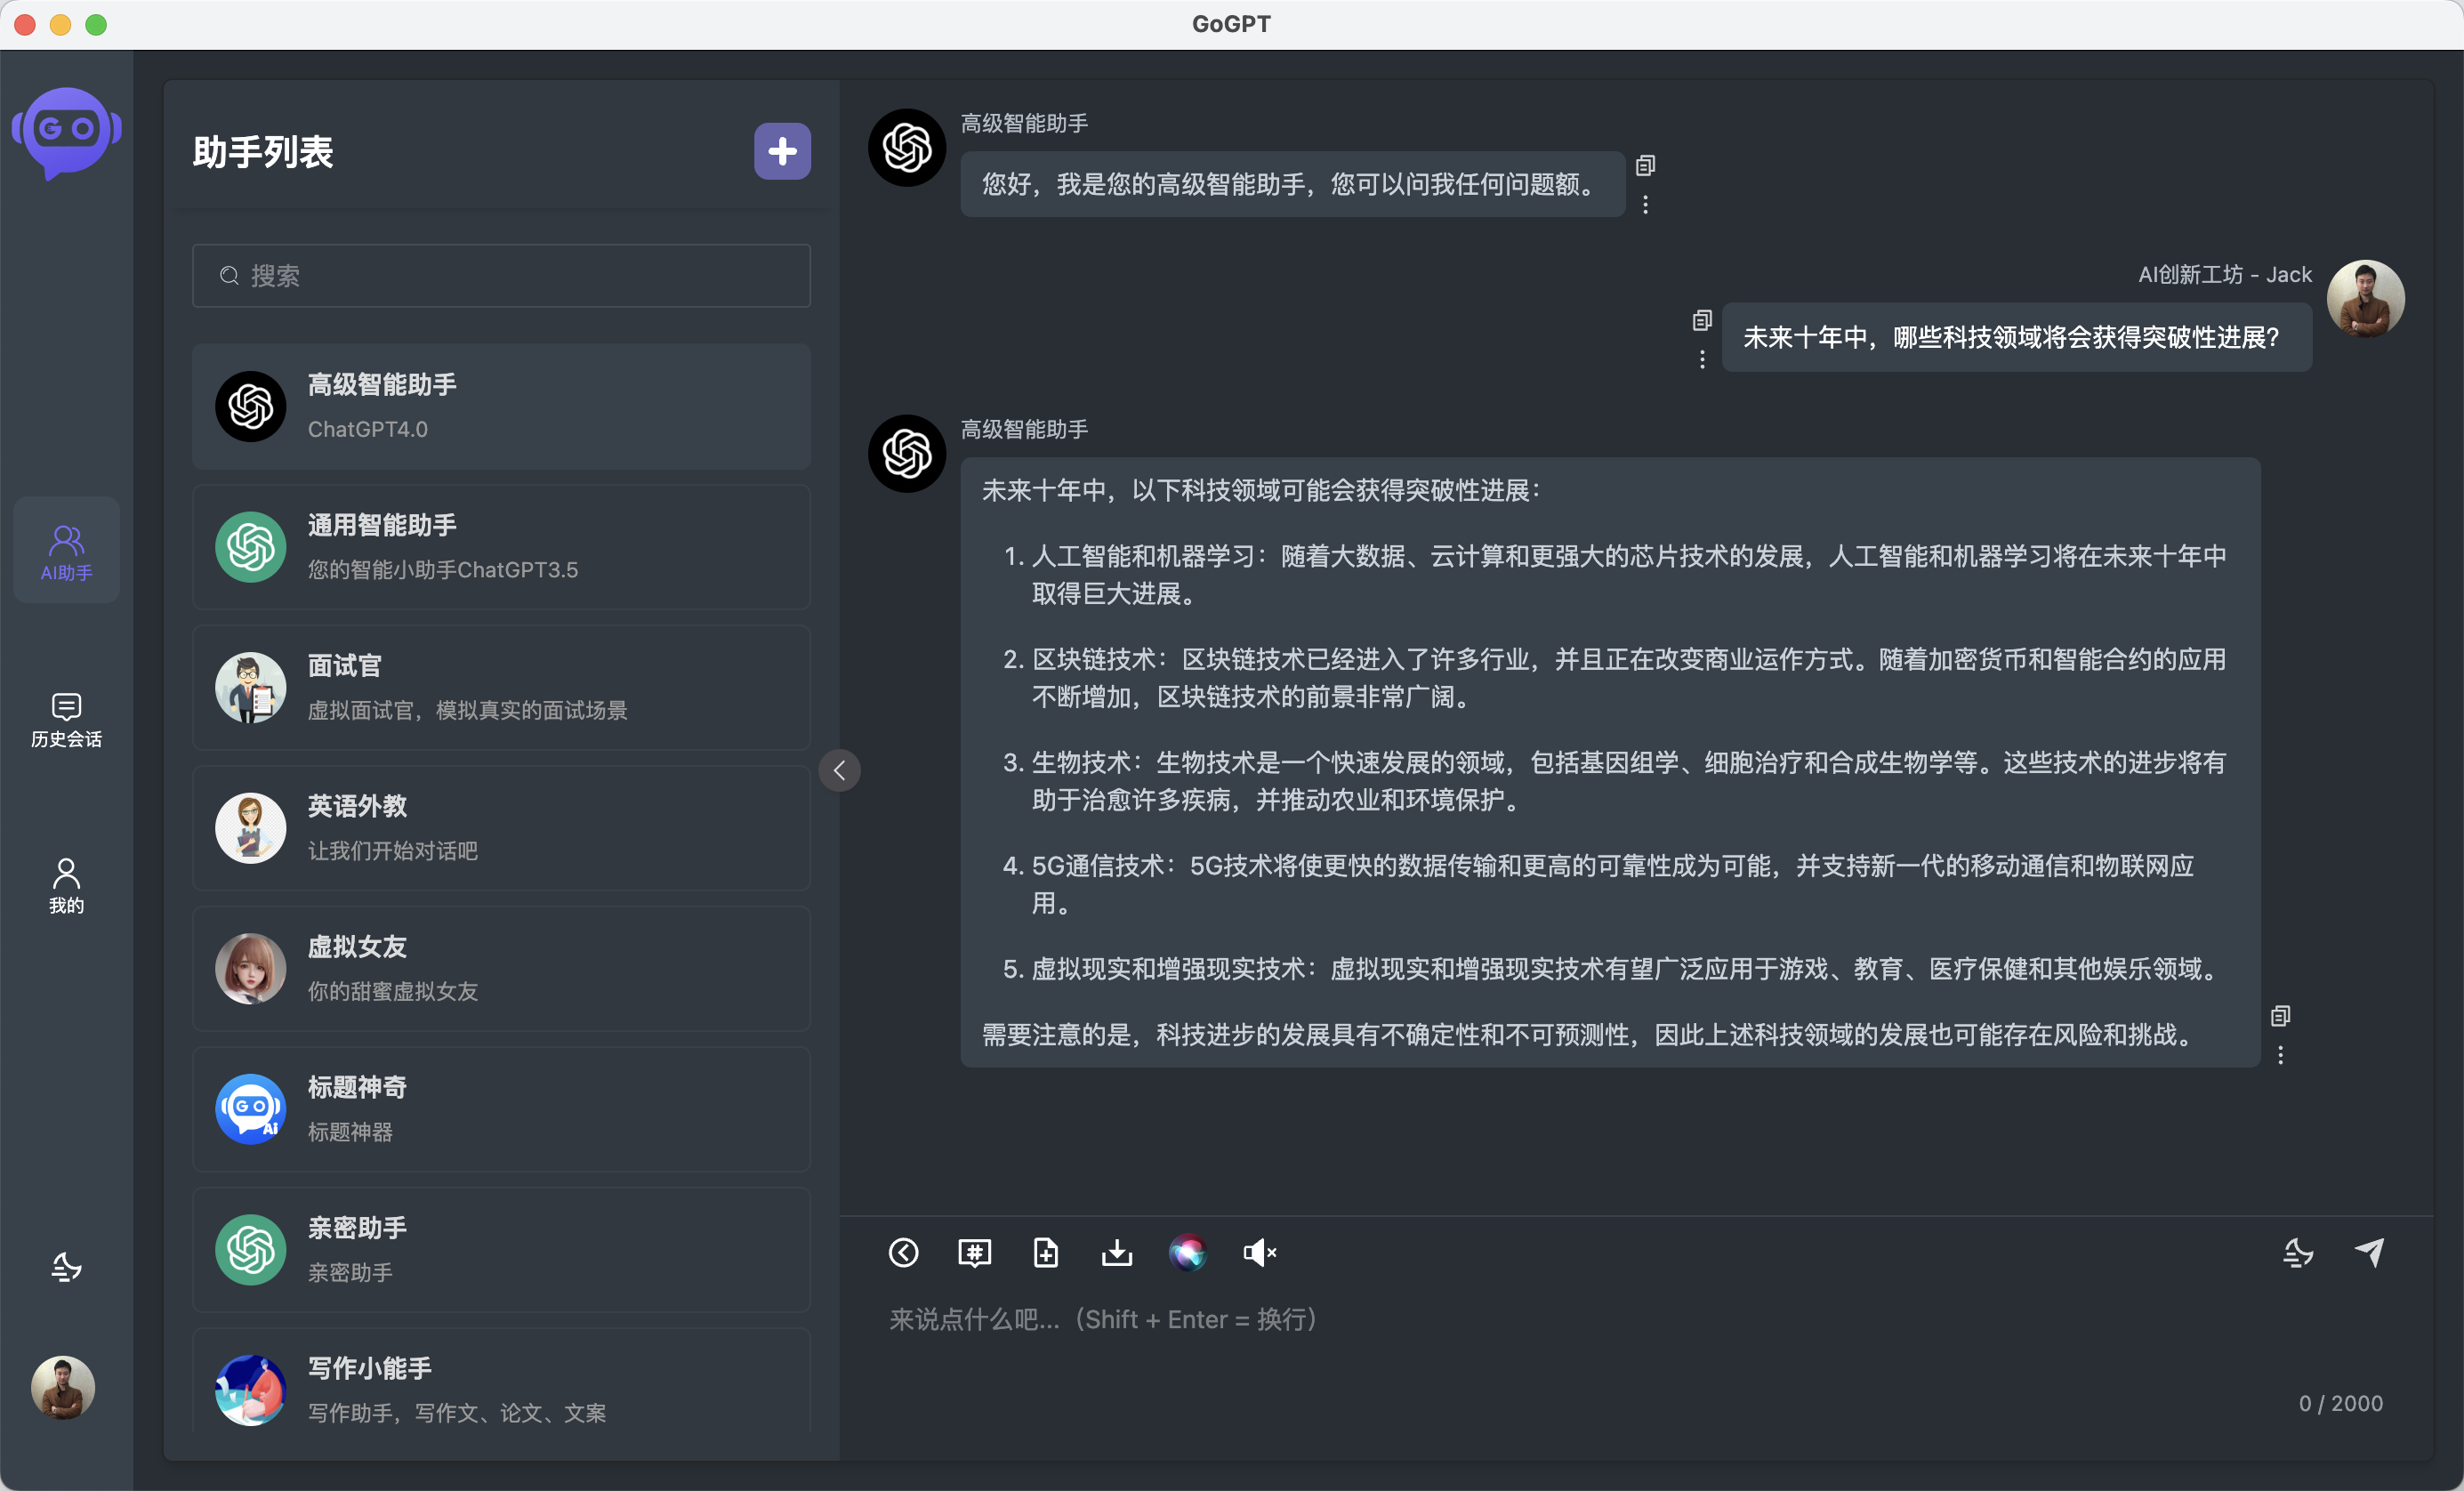
Task: Click the 搜索 search field
Action: click(501, 276)
